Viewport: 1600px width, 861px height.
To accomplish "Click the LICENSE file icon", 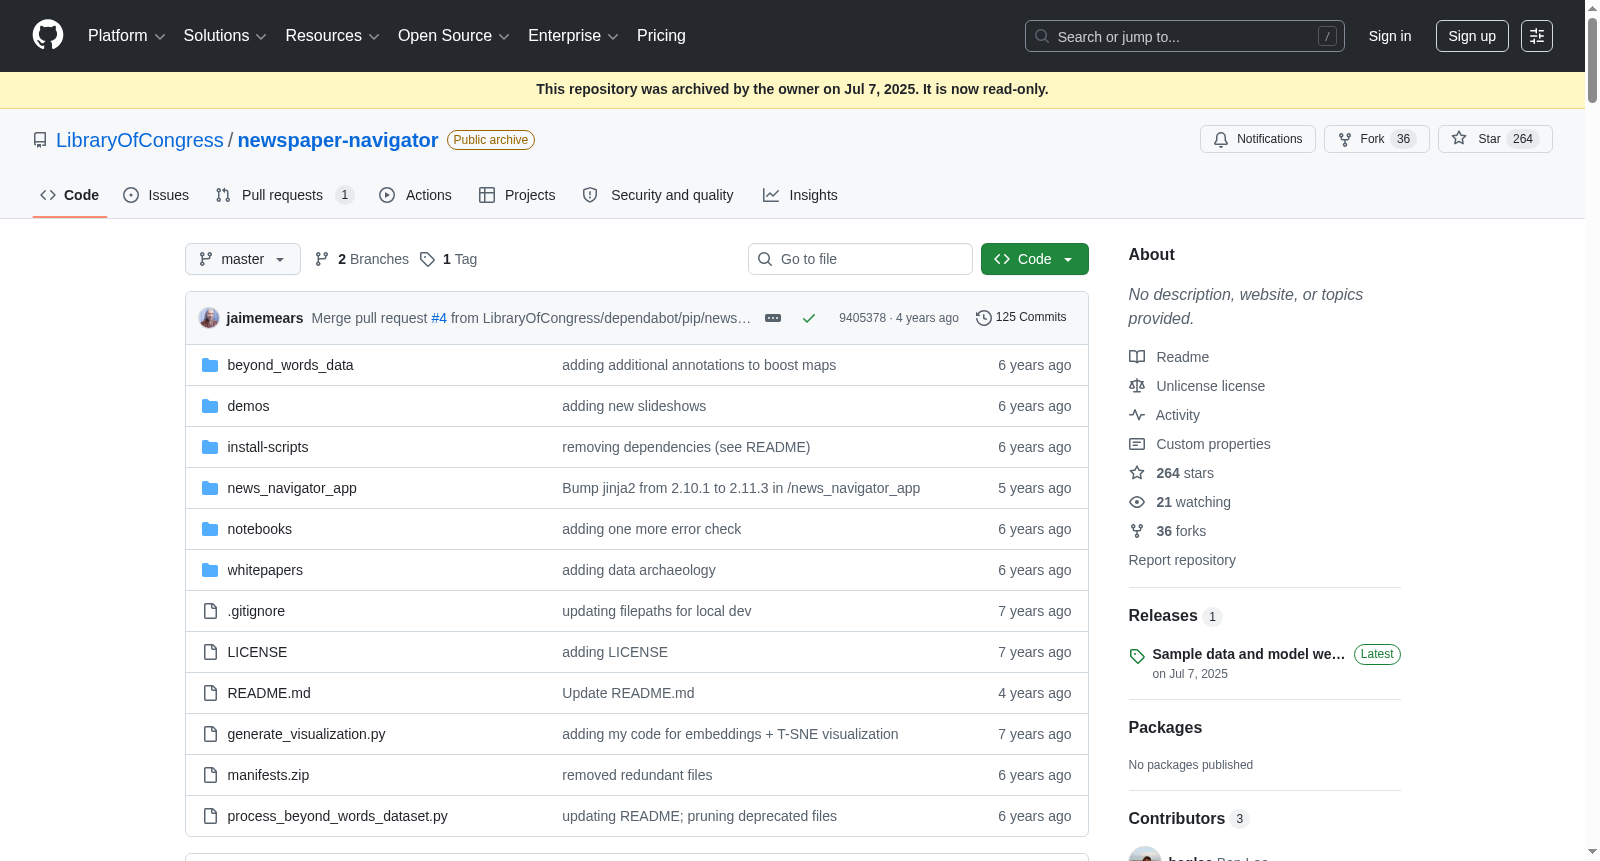I will (x=210, y=652).
